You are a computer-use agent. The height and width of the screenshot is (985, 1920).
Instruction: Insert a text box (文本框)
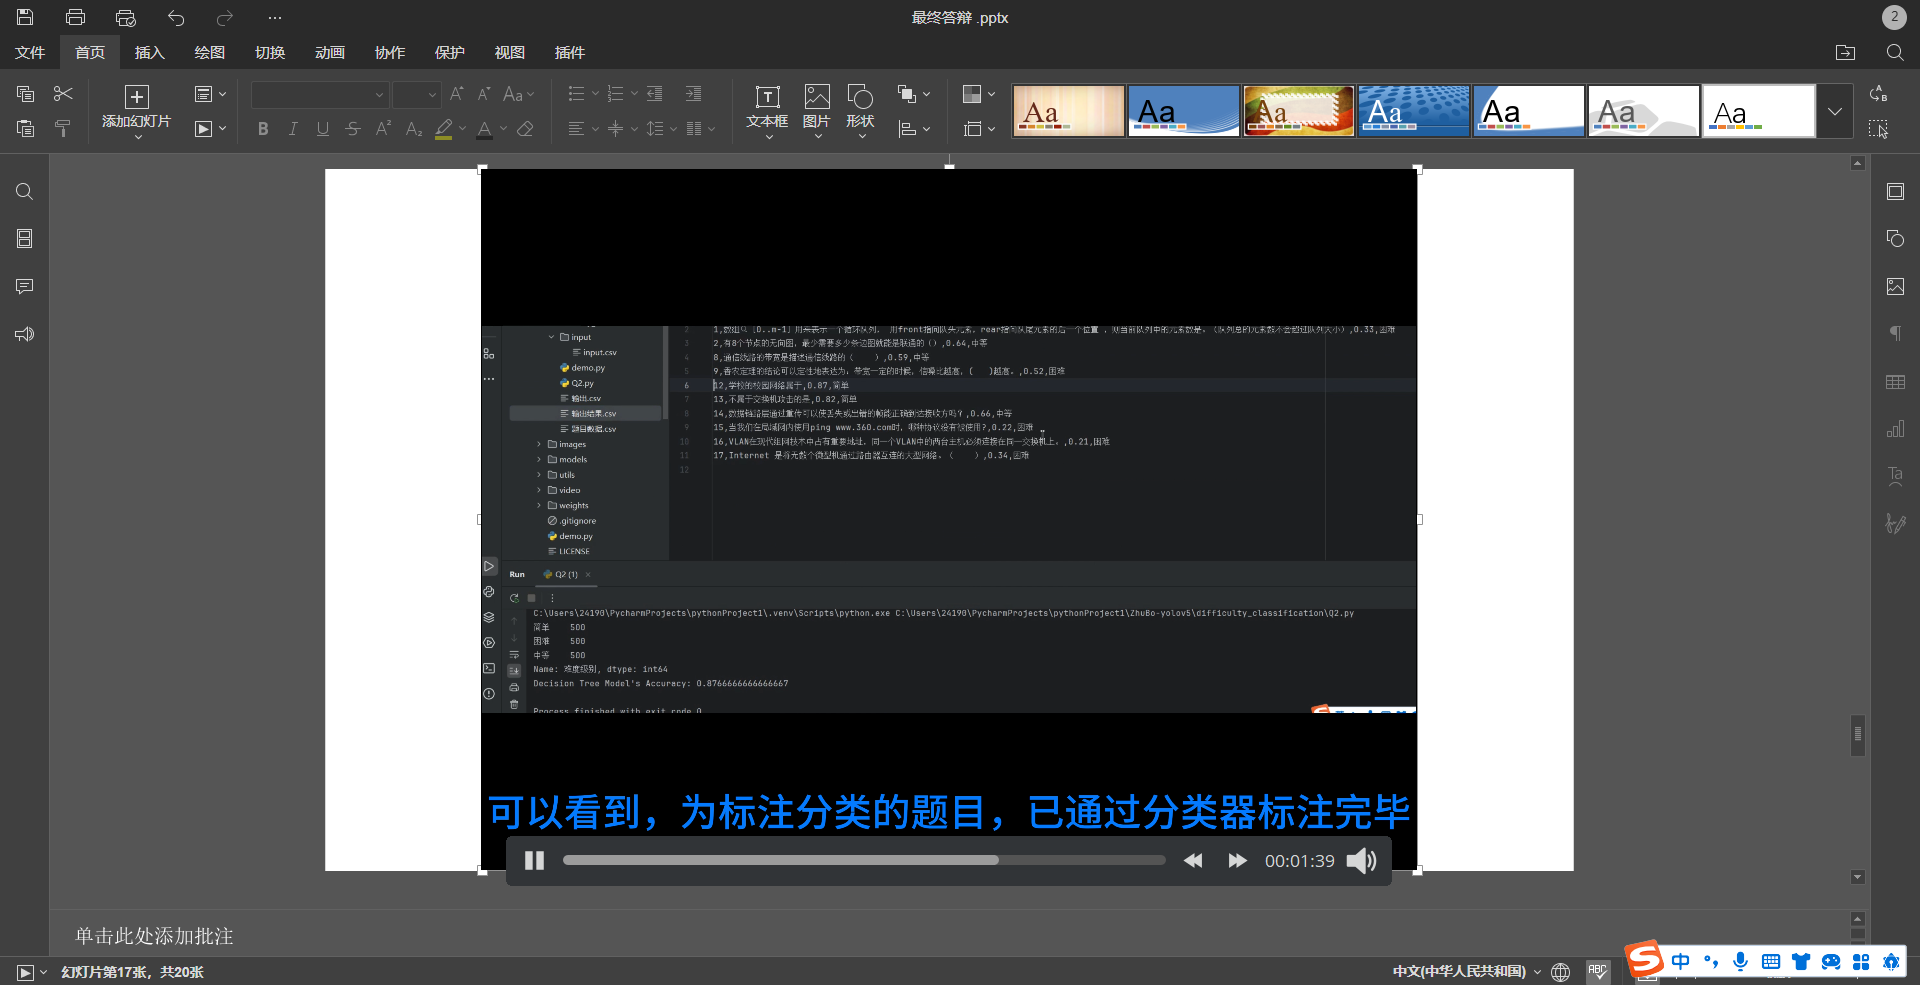pyautogui.click(x=767, y=110)
